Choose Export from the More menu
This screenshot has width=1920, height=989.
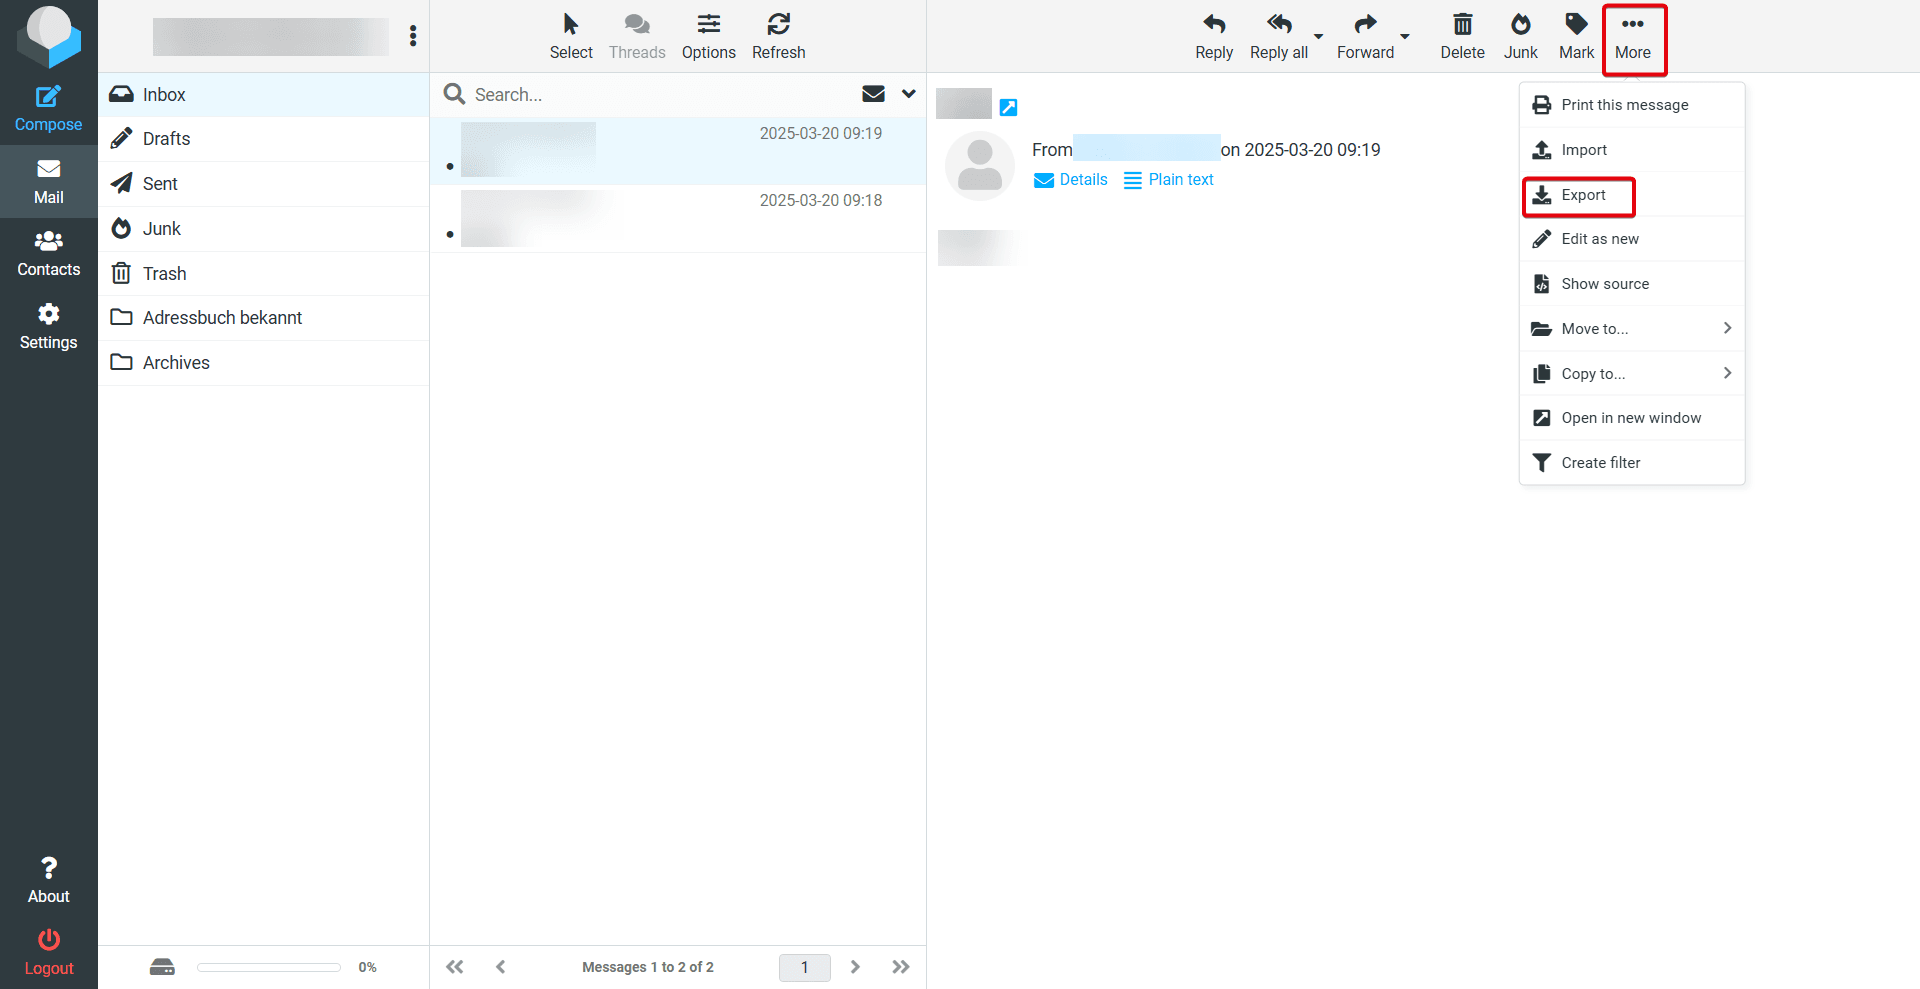click(1583, 195)
